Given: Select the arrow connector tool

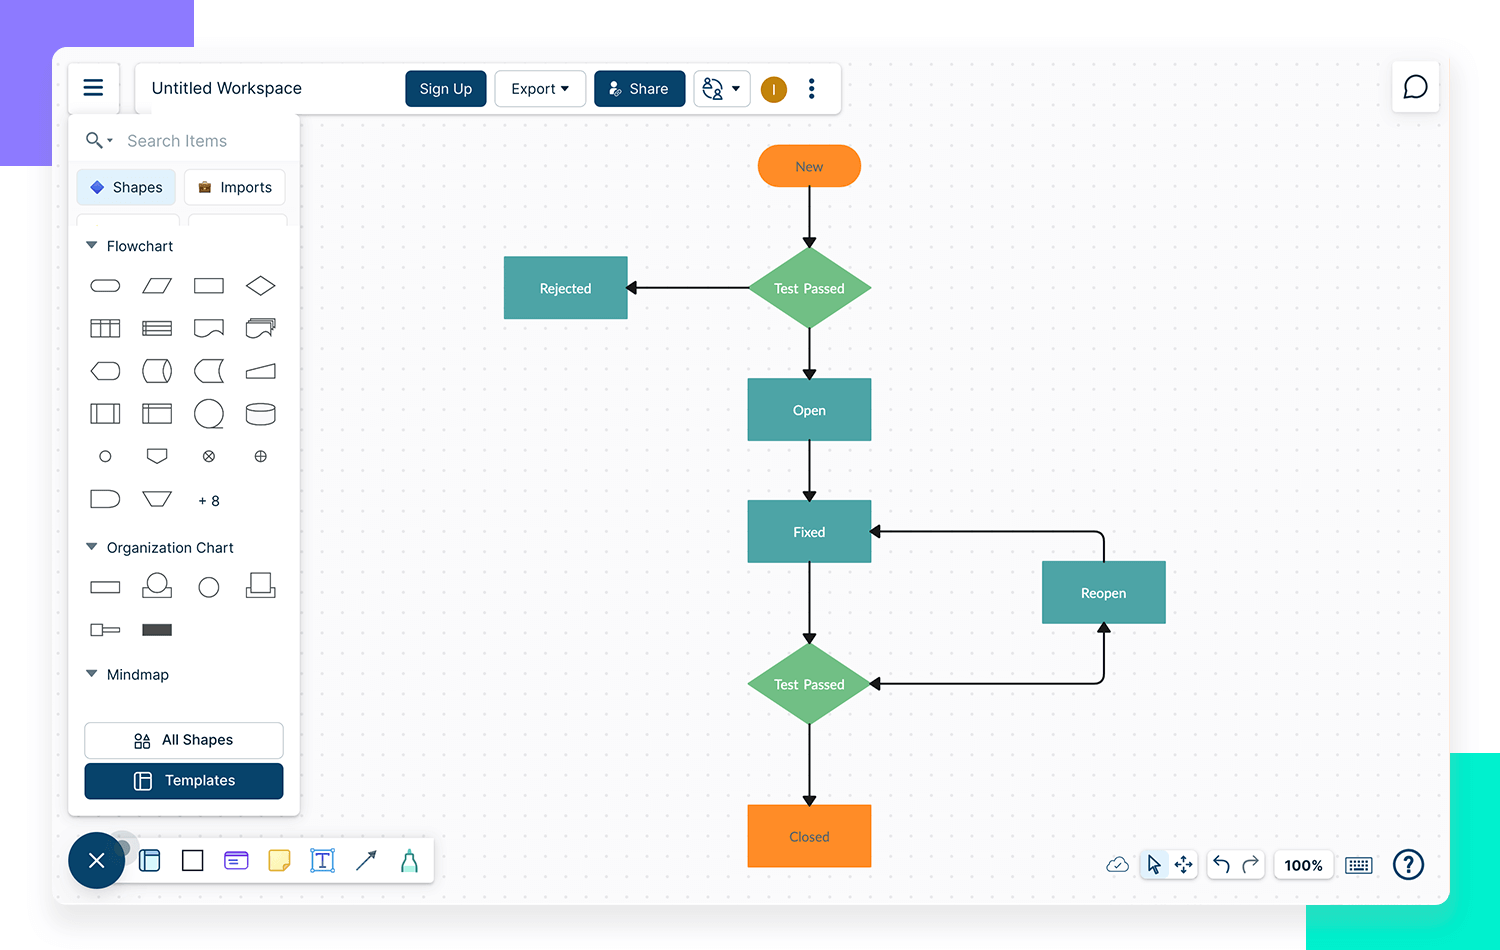Looking at the screenshot, I should pos(366,860).
